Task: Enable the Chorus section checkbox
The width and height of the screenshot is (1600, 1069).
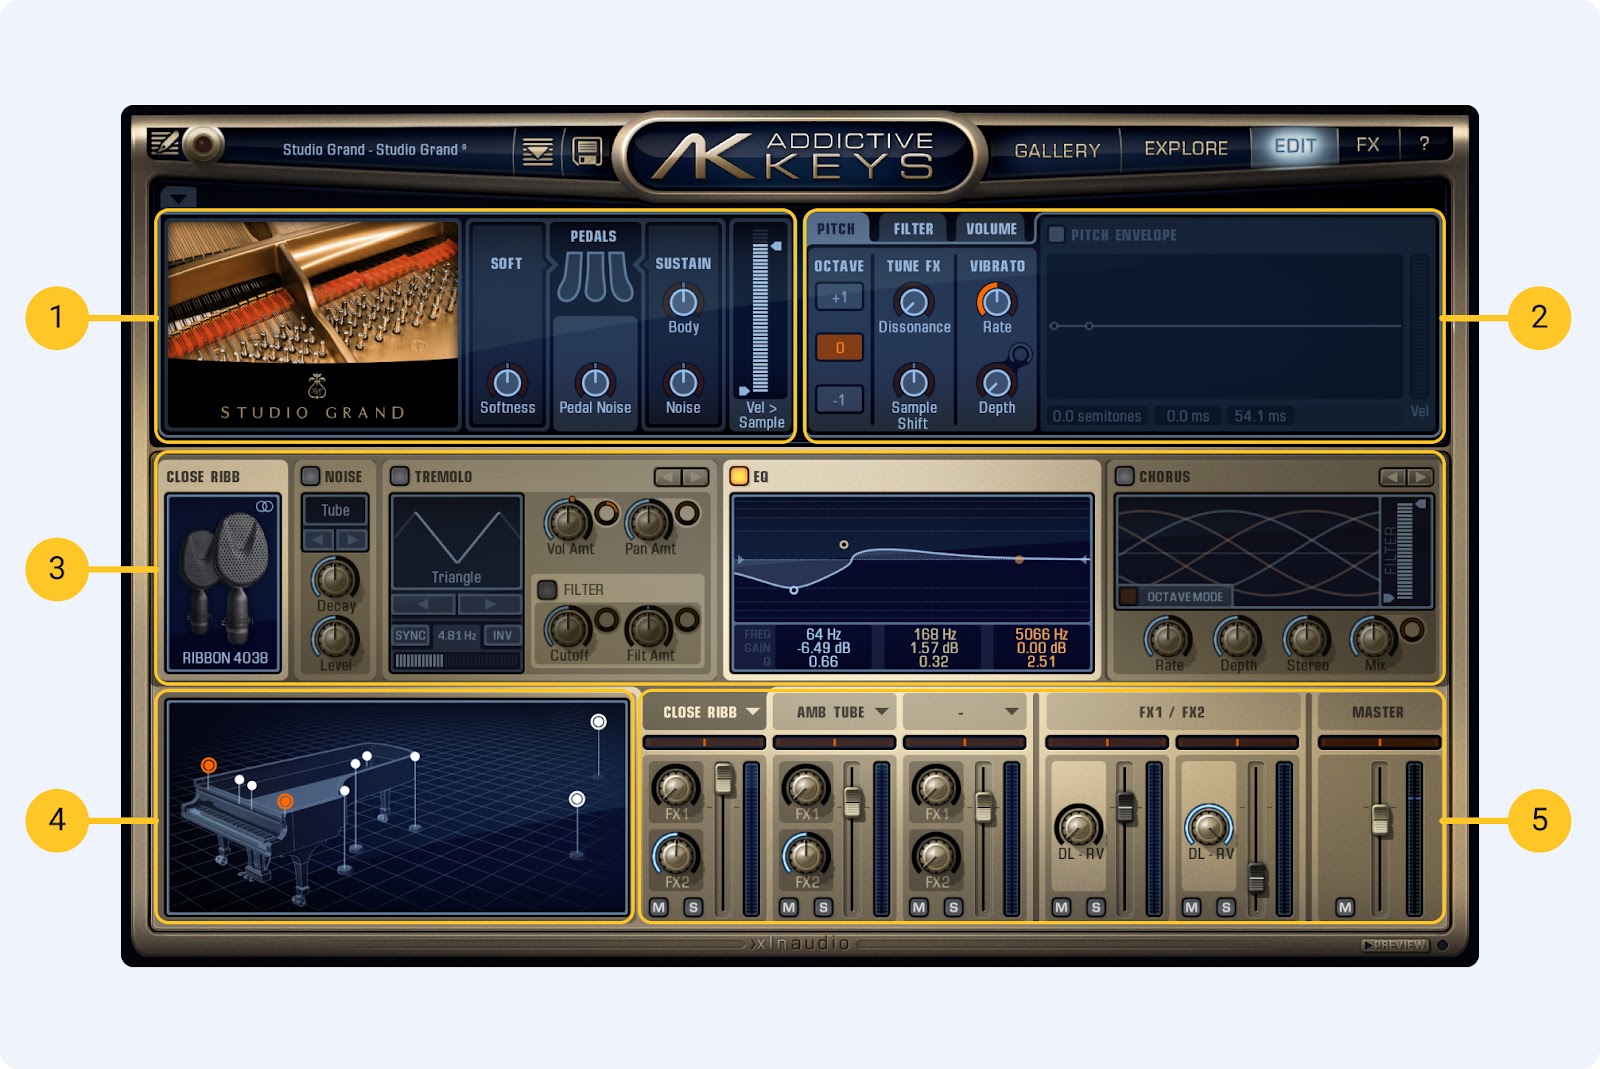Action: (x=1125, y=476)
